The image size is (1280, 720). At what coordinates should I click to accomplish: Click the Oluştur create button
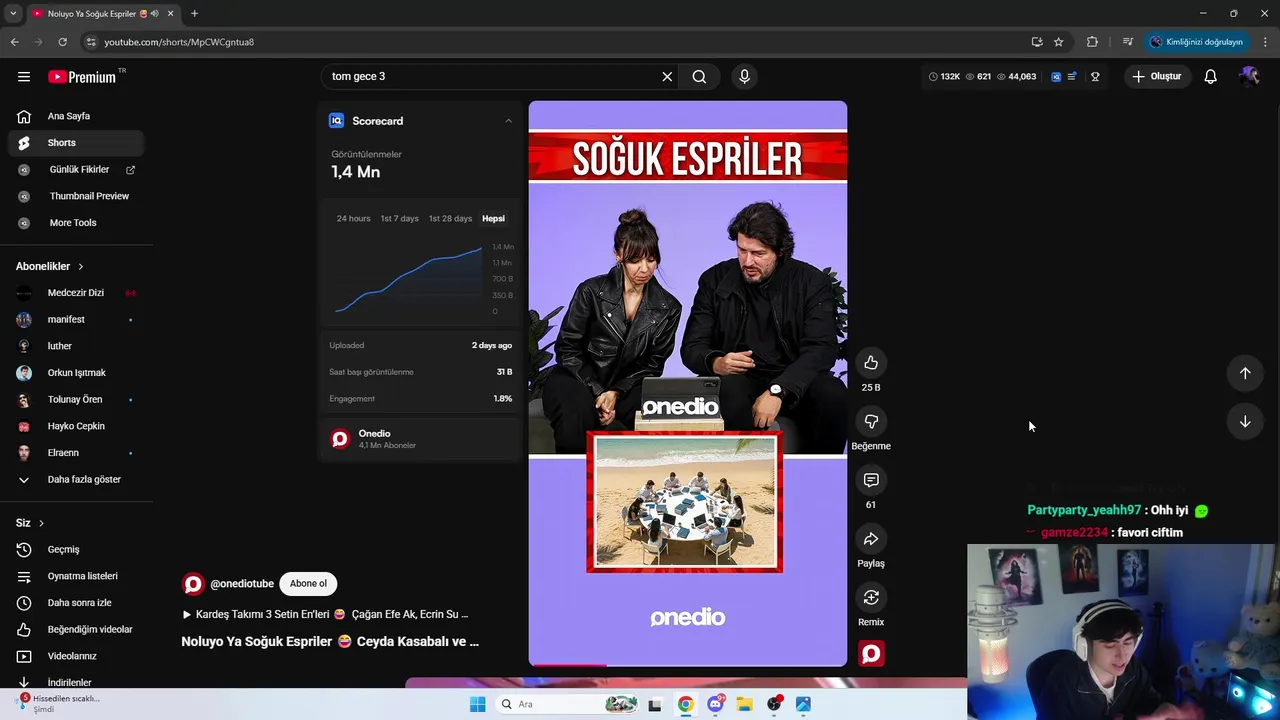click(x=1157, y=77)
